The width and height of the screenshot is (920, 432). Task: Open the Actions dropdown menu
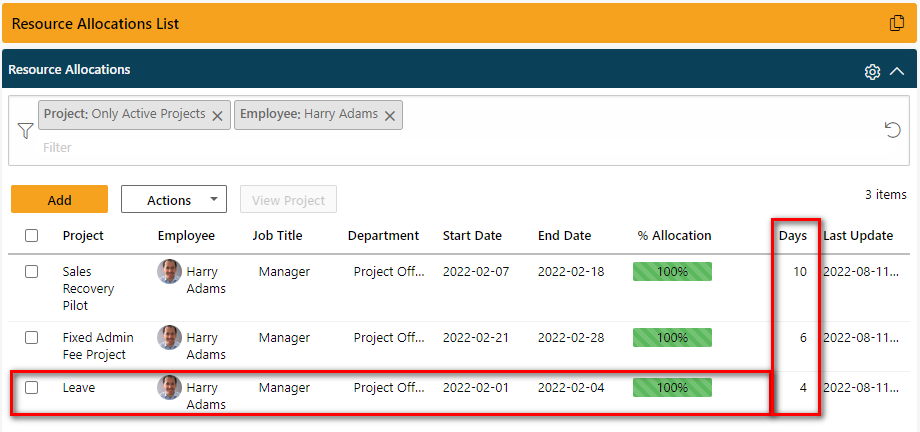[174, 200]
